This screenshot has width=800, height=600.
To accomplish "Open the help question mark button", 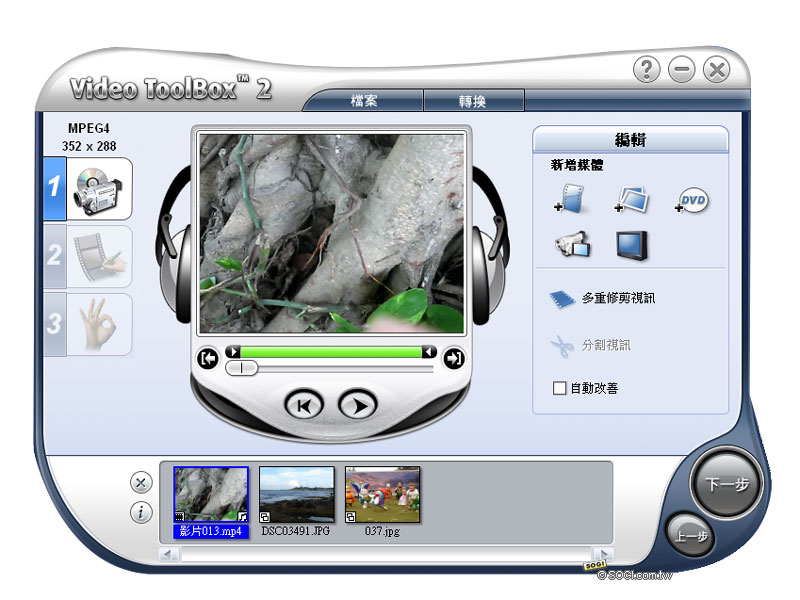I will [x=646, y=69].
